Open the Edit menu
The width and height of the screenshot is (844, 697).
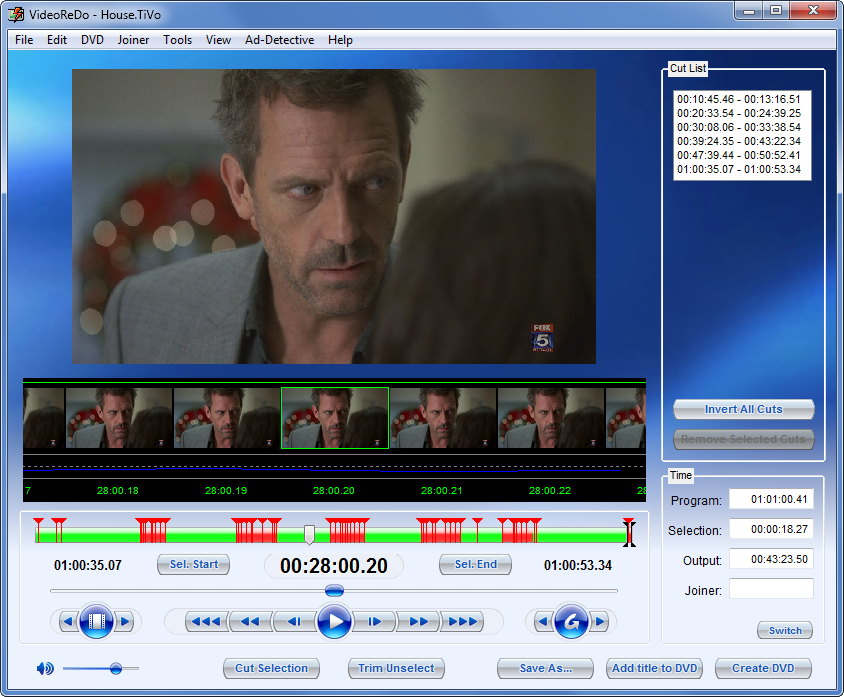[x=57, y=40]
